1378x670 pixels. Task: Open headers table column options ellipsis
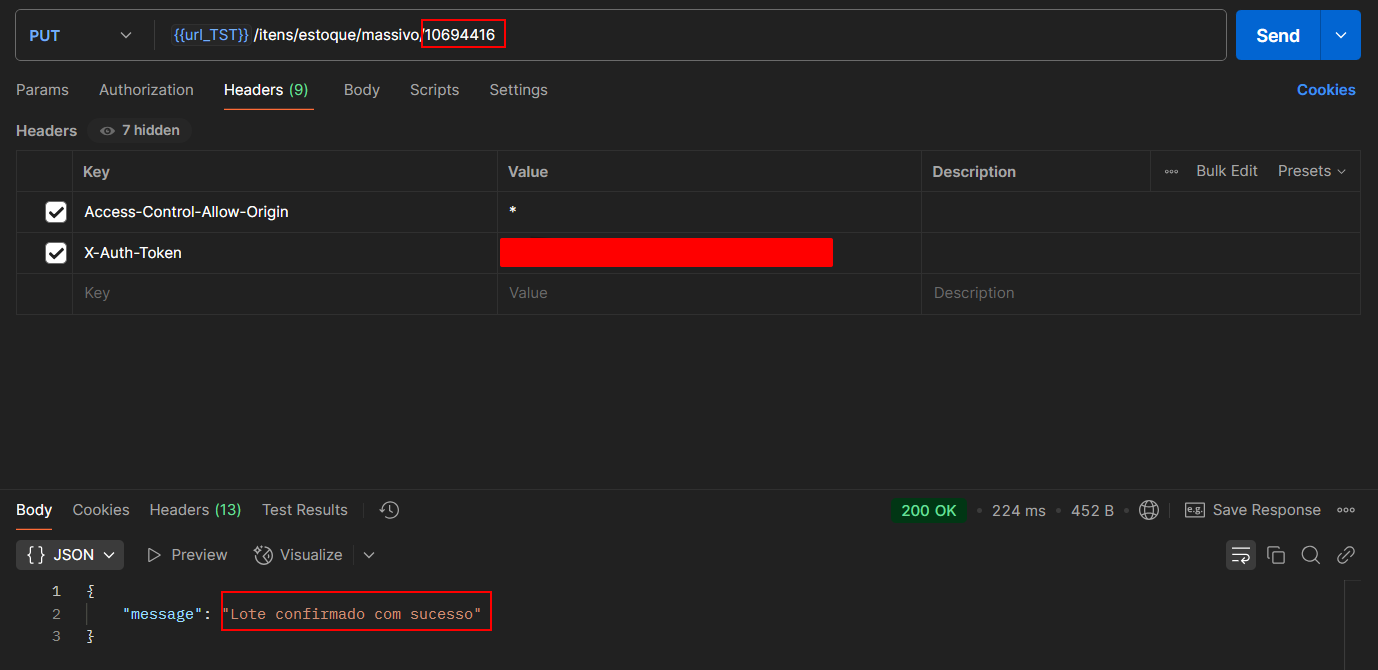[1171, 172]
